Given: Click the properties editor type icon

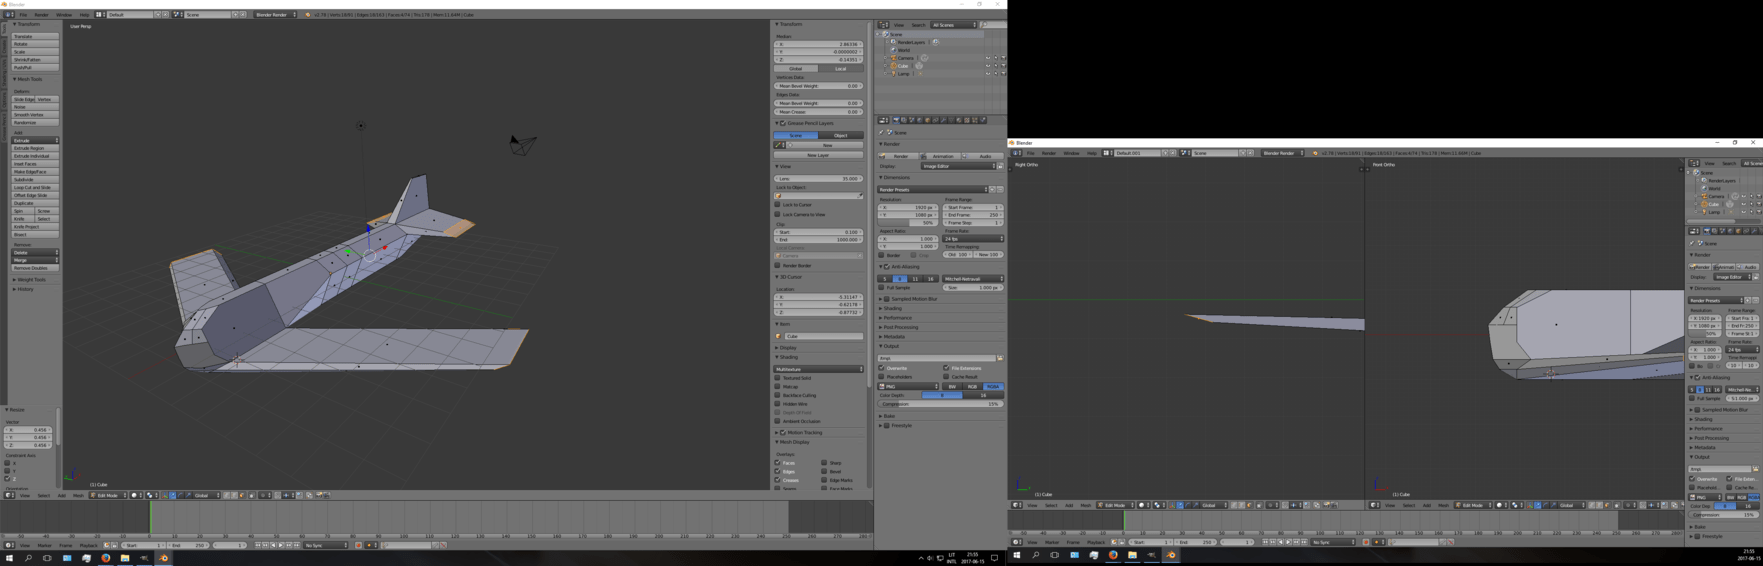Looking at the screenshot, I should coord(883,120).
